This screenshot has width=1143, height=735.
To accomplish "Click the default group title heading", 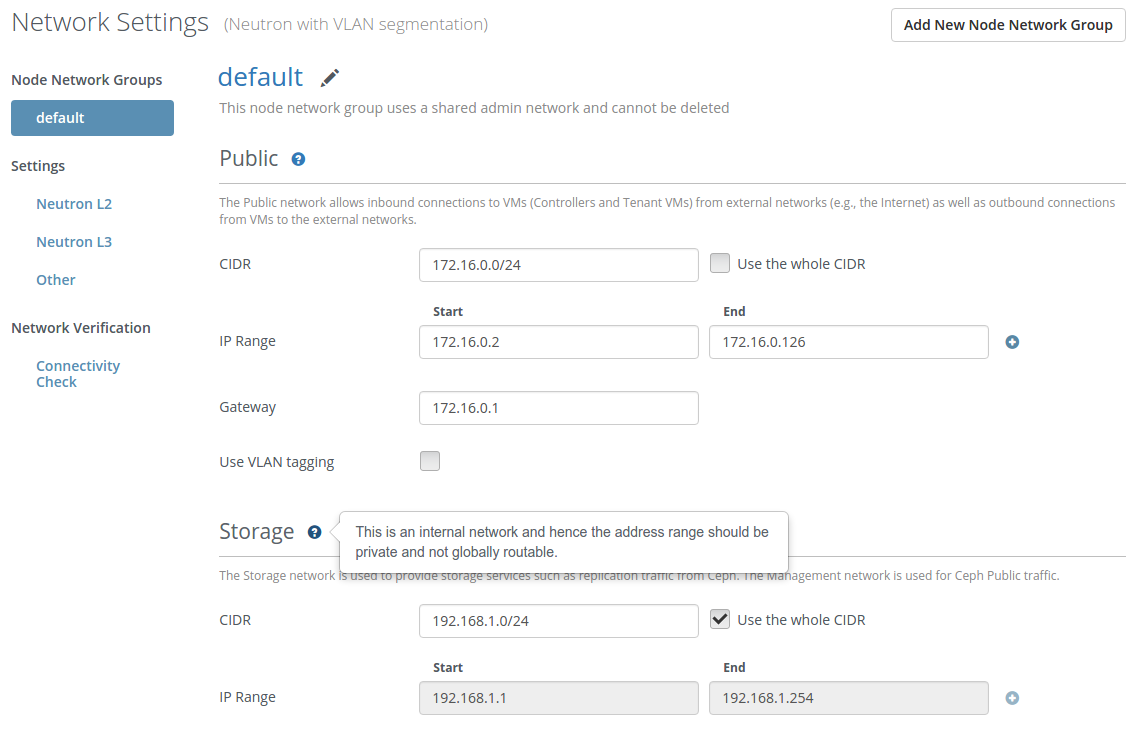I will pyautogui.click(x=260, y=78).
